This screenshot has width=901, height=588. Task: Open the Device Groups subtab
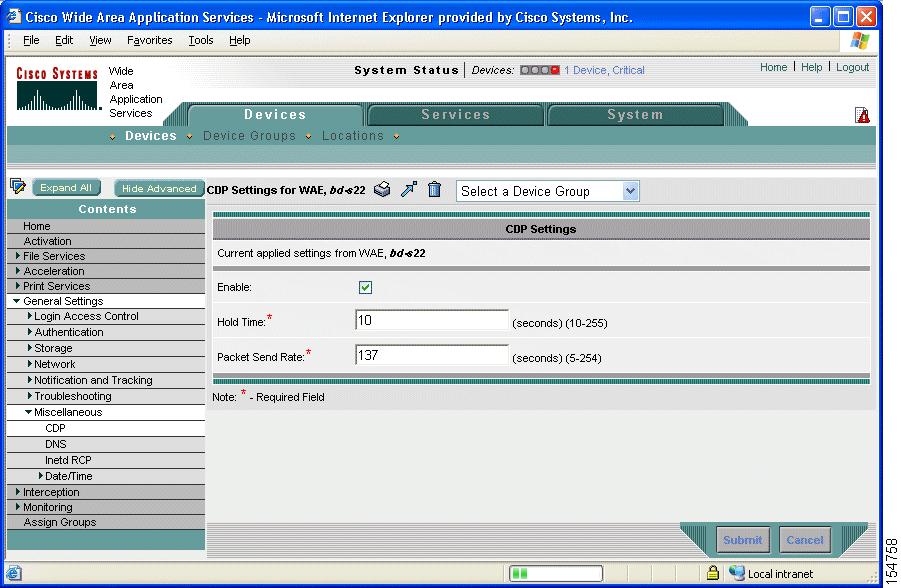pos(249,136)
